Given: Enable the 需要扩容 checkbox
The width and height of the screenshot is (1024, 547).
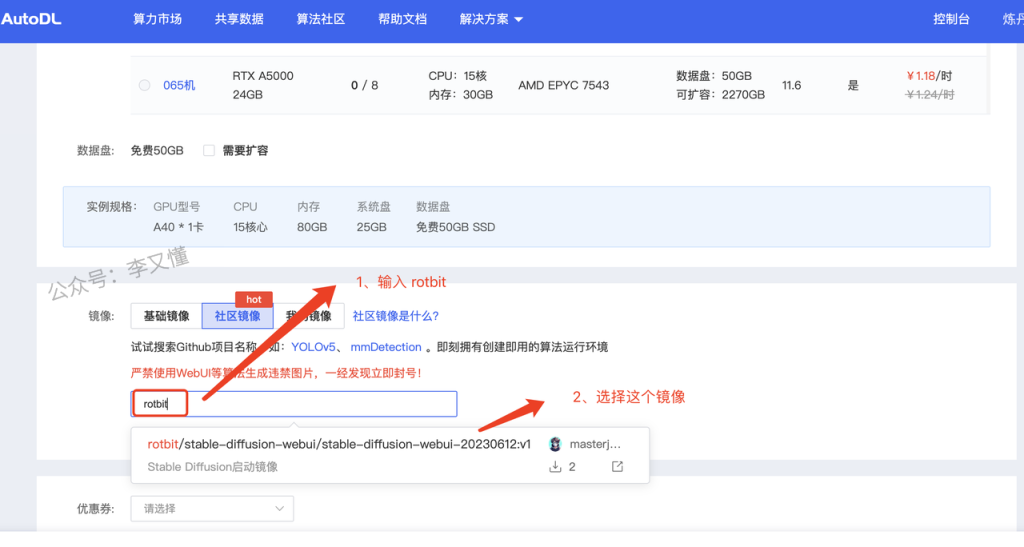Looking at the screenshot, I should 209,150.
